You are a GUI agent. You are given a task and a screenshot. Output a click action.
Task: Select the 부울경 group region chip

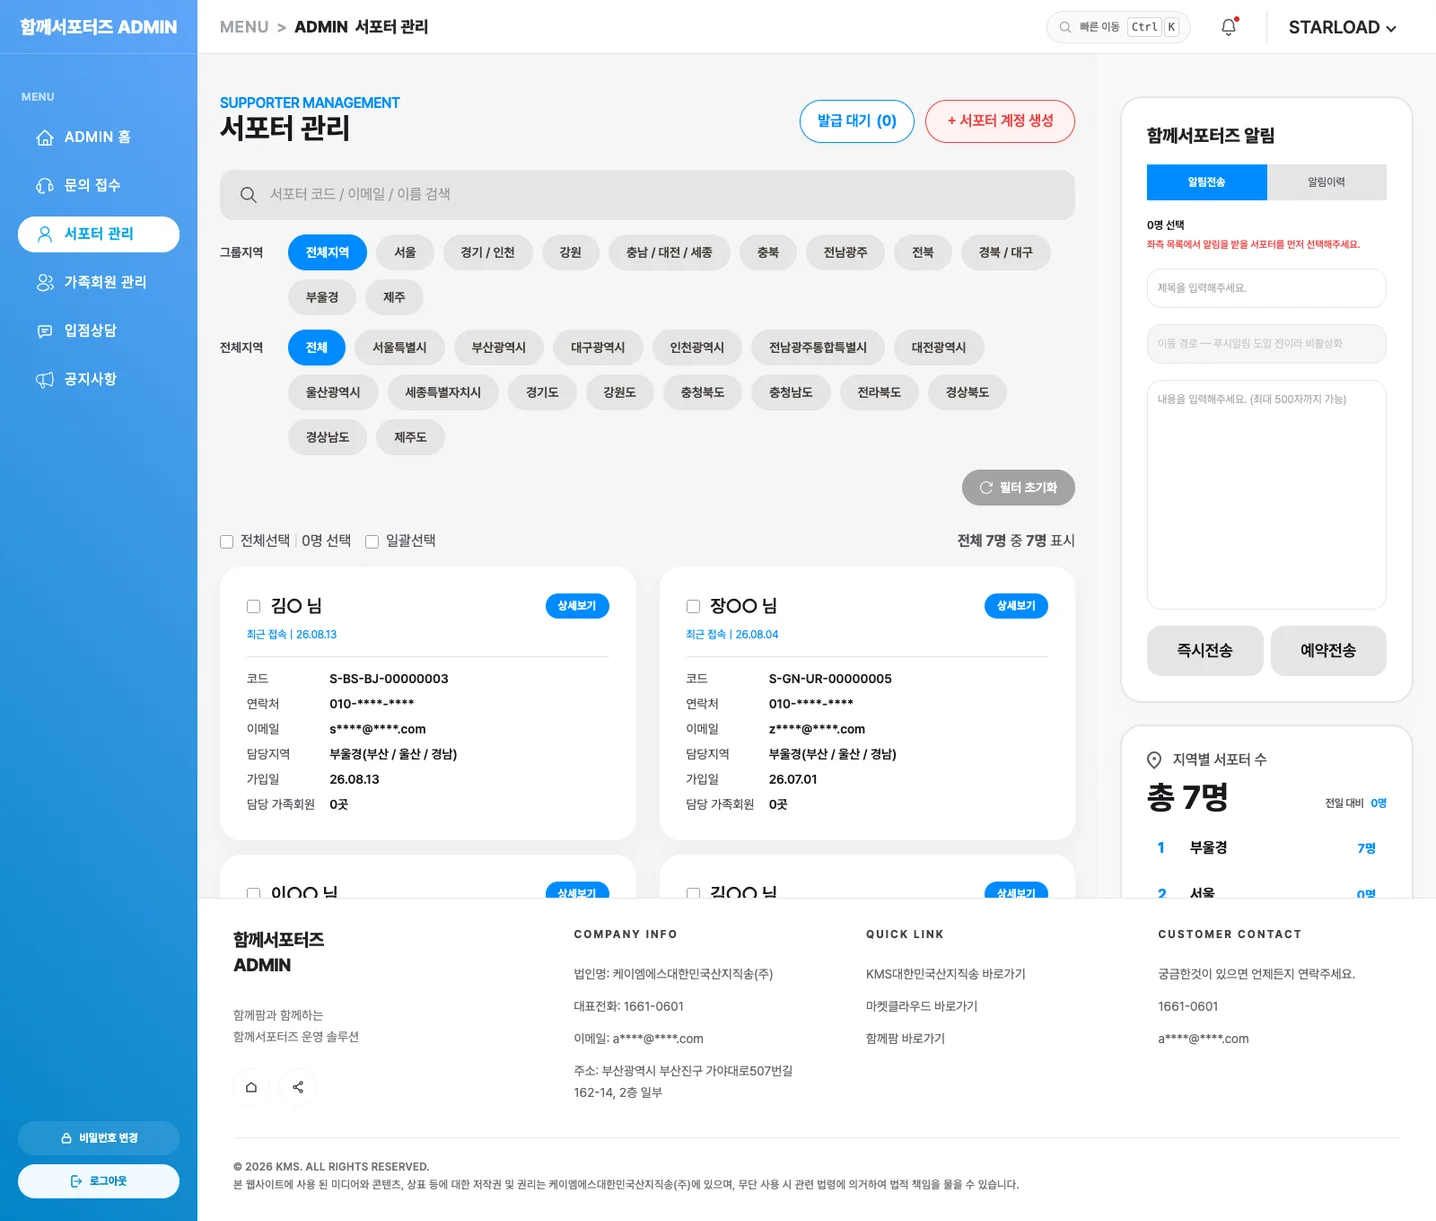322,297
